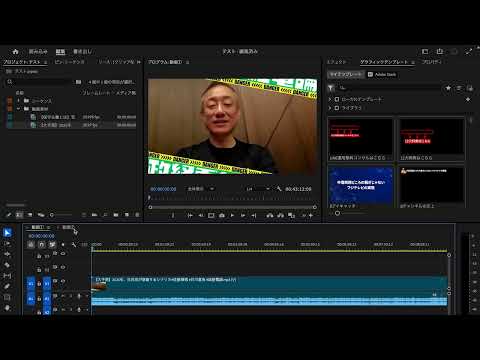Viewport: 480px width, 360px height.
Task: Open the 書き出し export tab
Action: pyautogui.click(x=82, y=52)
